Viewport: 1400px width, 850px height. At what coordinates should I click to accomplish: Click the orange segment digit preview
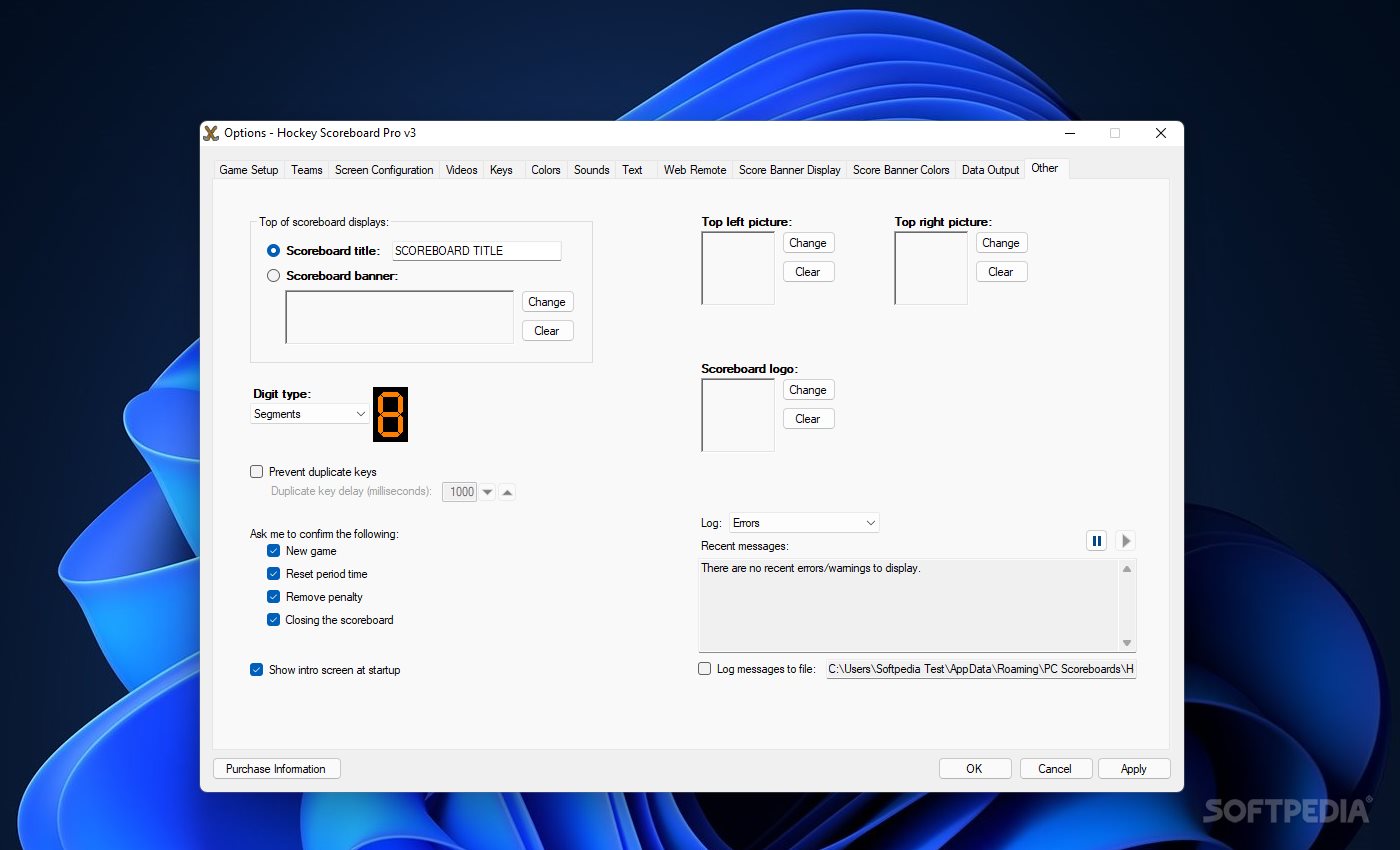pos(391,414)
